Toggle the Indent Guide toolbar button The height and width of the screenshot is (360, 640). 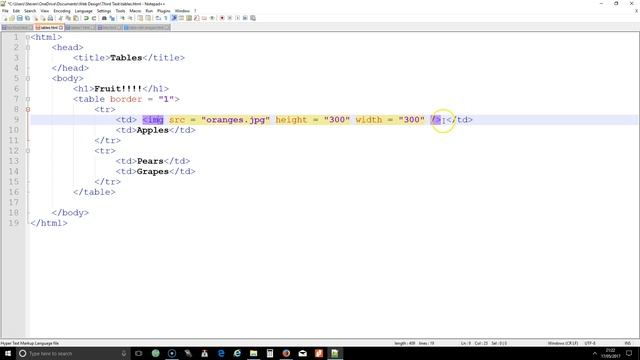point(174,18)
